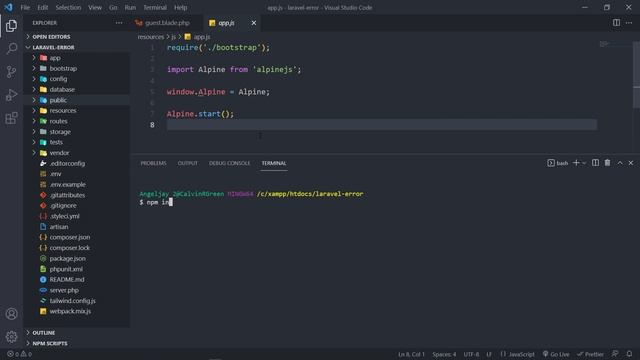Expand the public folder
The width and height of the screenshot is (640, 360).
click(77, 100)
